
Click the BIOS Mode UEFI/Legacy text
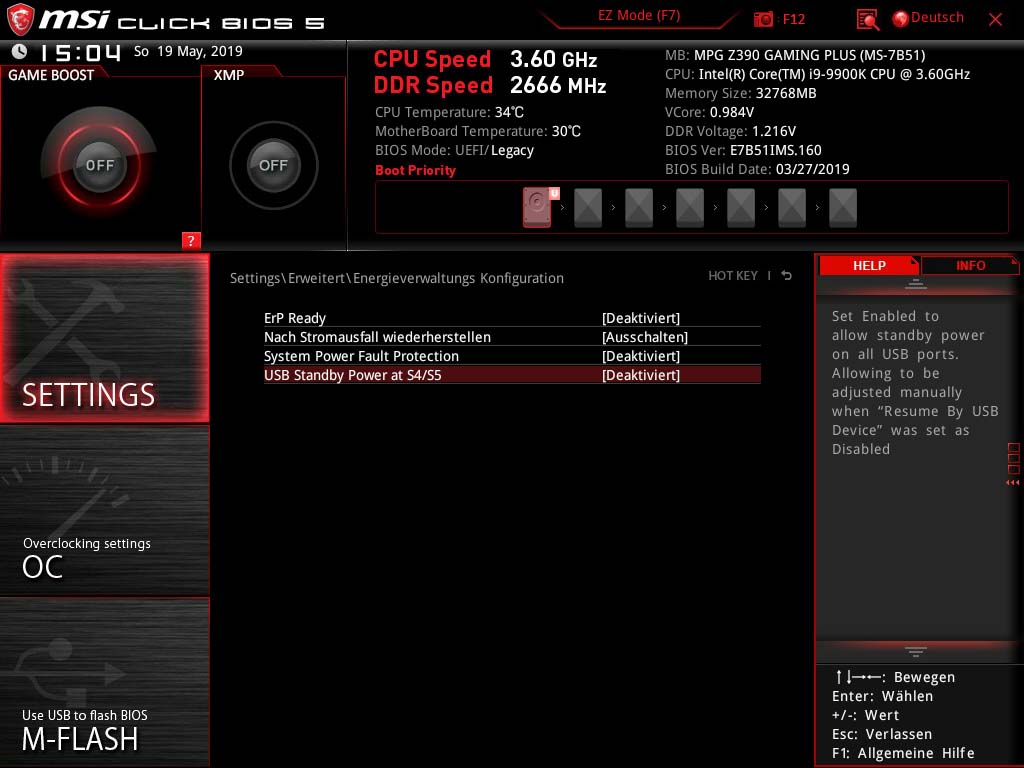point(455,150)
